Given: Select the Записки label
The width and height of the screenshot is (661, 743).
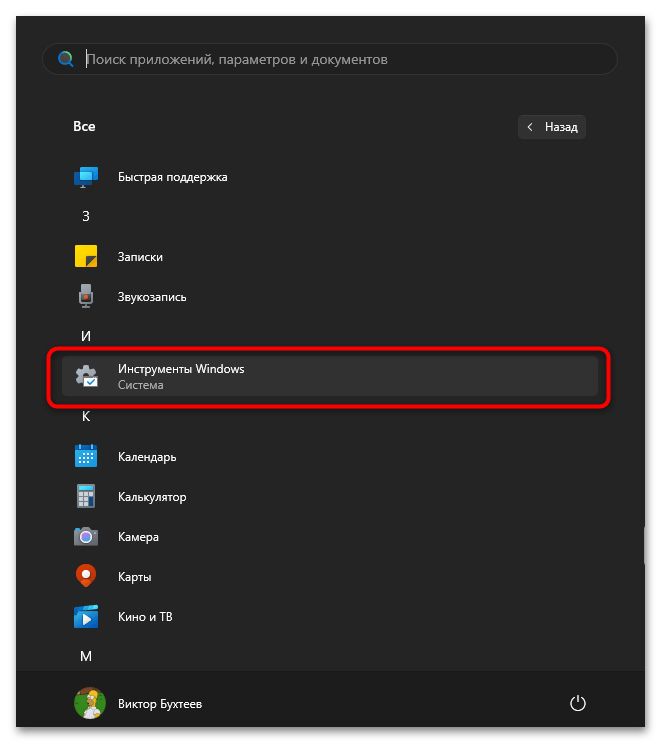Looking at the screenshot, I should click(140, 257).
